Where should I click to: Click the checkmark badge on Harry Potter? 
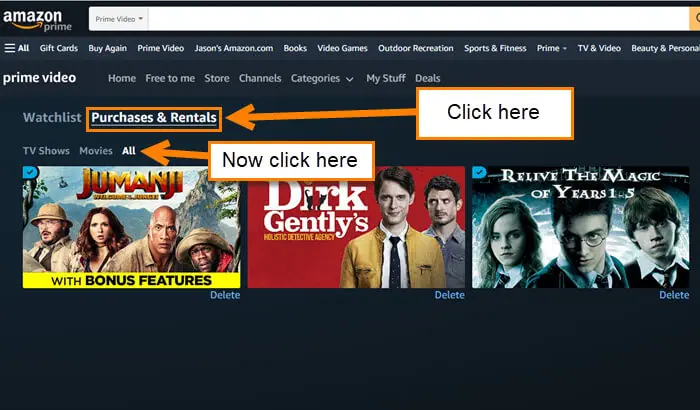click(x=479, y=172)
